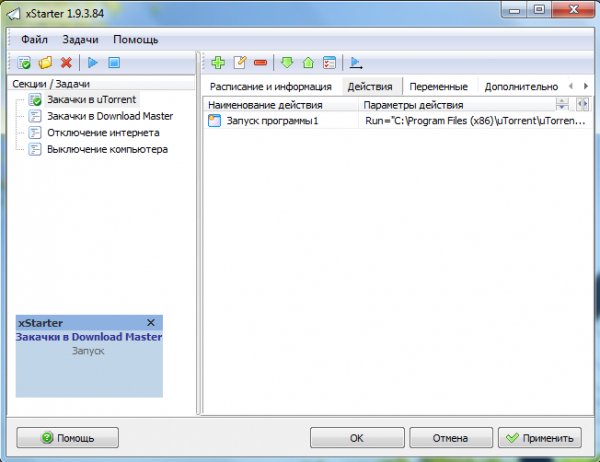Switch to Расписание и информация tab

click(271, 87)
